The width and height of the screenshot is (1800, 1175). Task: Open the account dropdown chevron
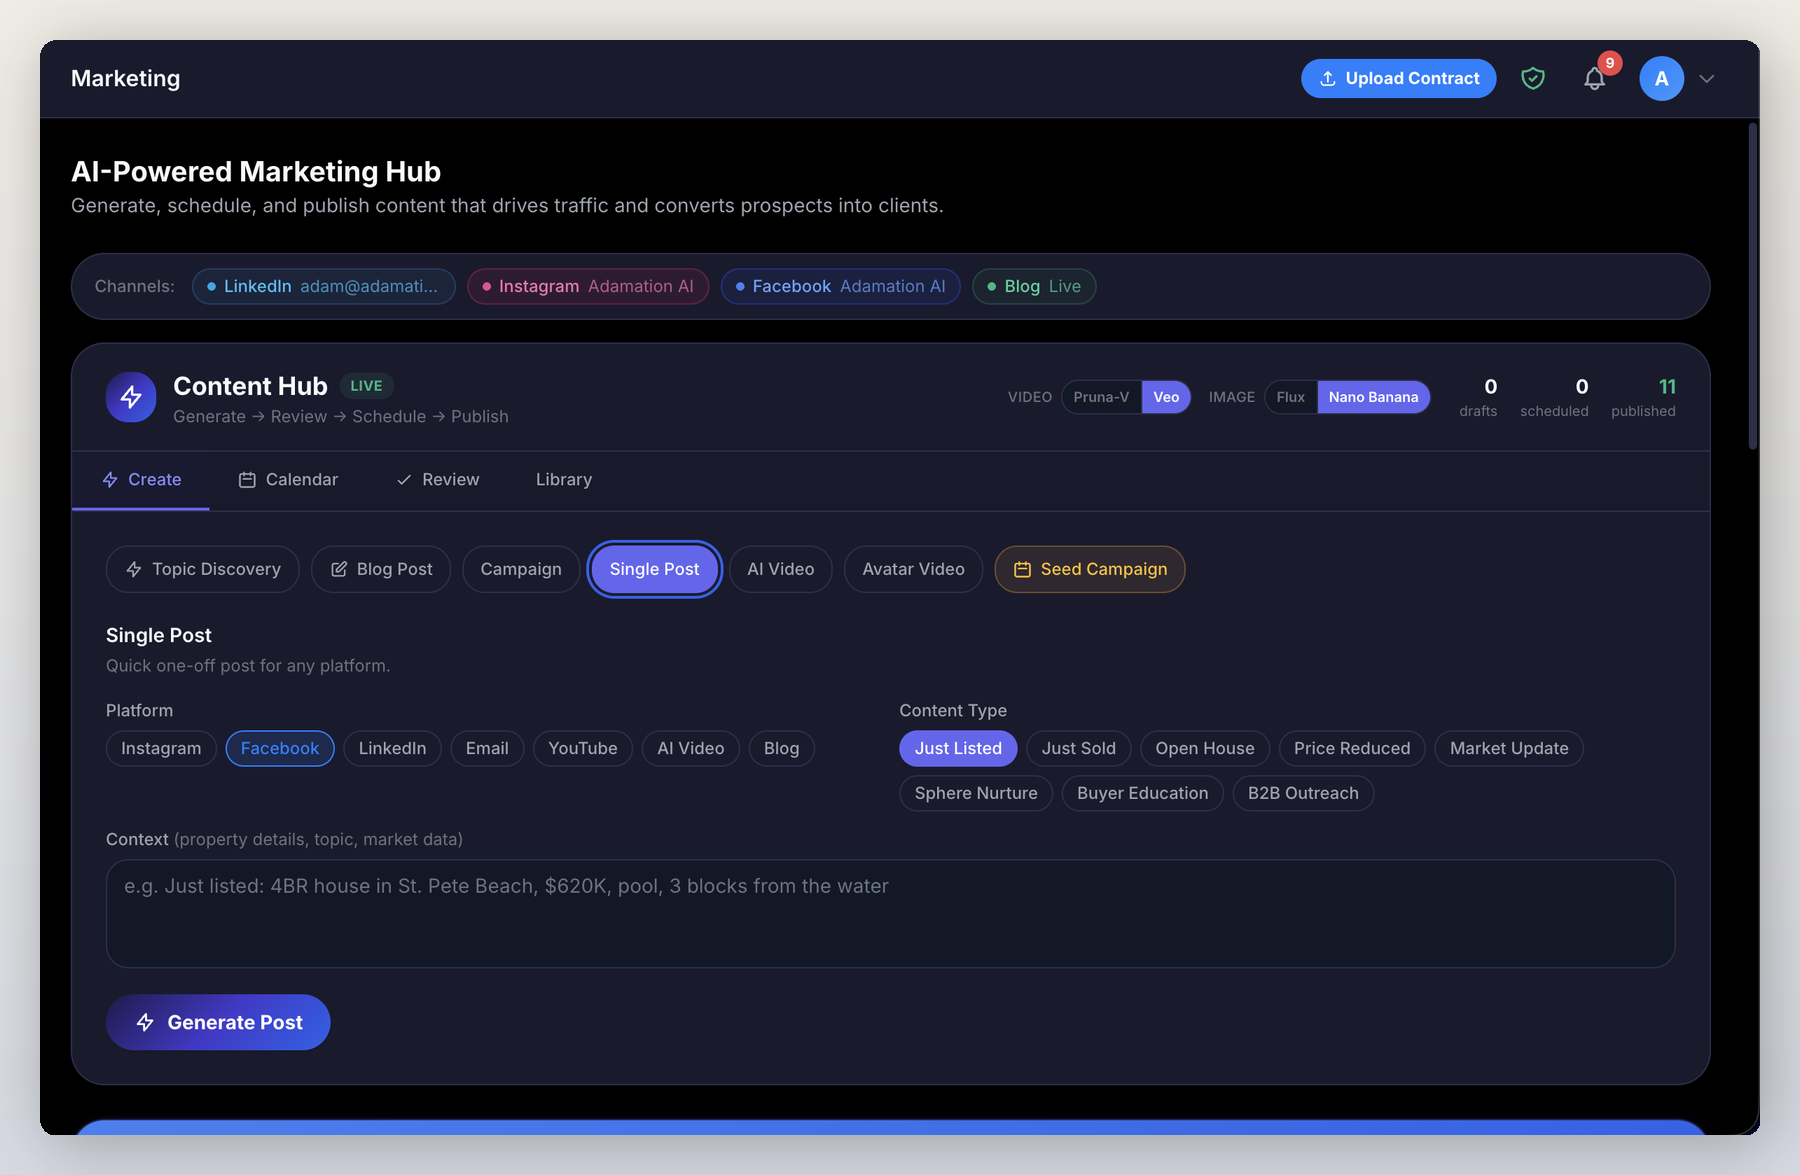click(1707, 79)
